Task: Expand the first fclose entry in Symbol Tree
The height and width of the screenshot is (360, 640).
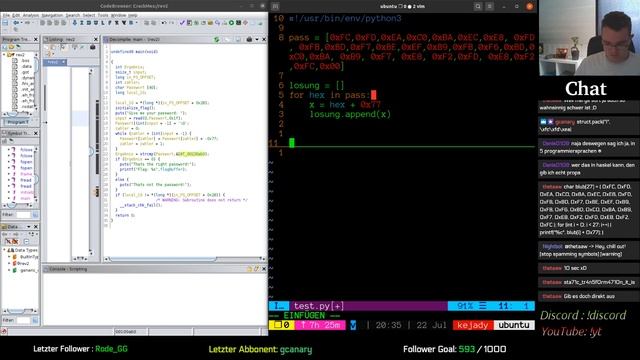Action: [x=9, y=149]
